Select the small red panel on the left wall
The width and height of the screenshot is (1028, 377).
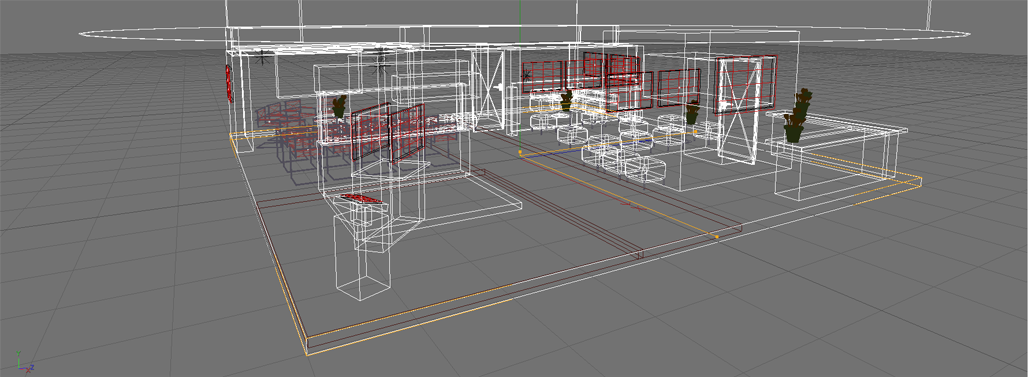tap(229, 83)
